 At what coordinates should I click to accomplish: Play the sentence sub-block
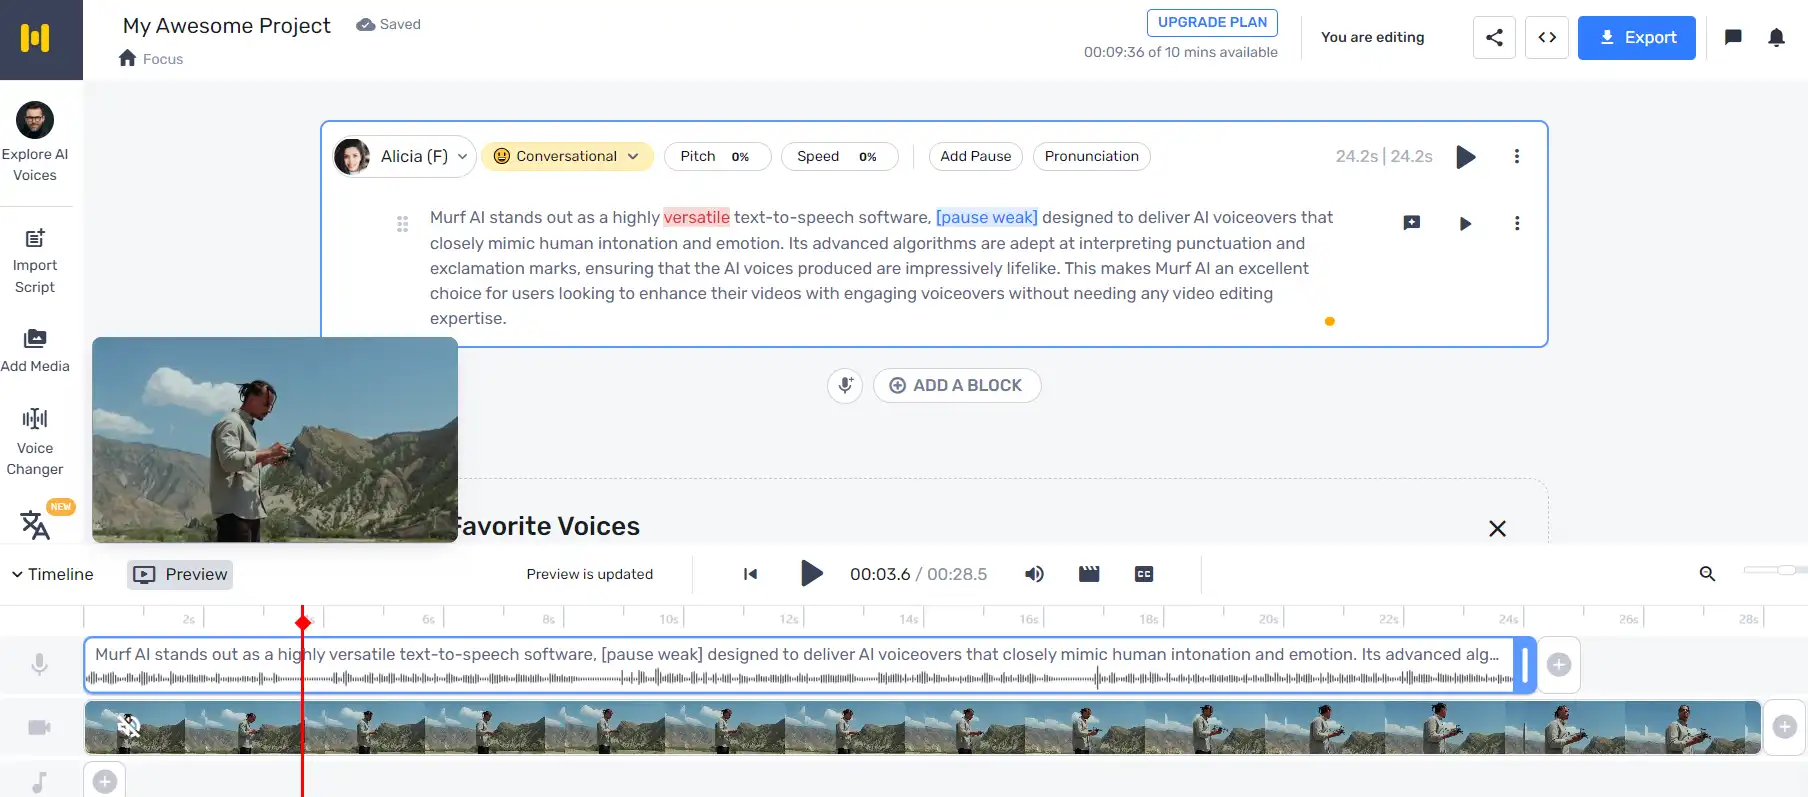[x=1465, y=224]
